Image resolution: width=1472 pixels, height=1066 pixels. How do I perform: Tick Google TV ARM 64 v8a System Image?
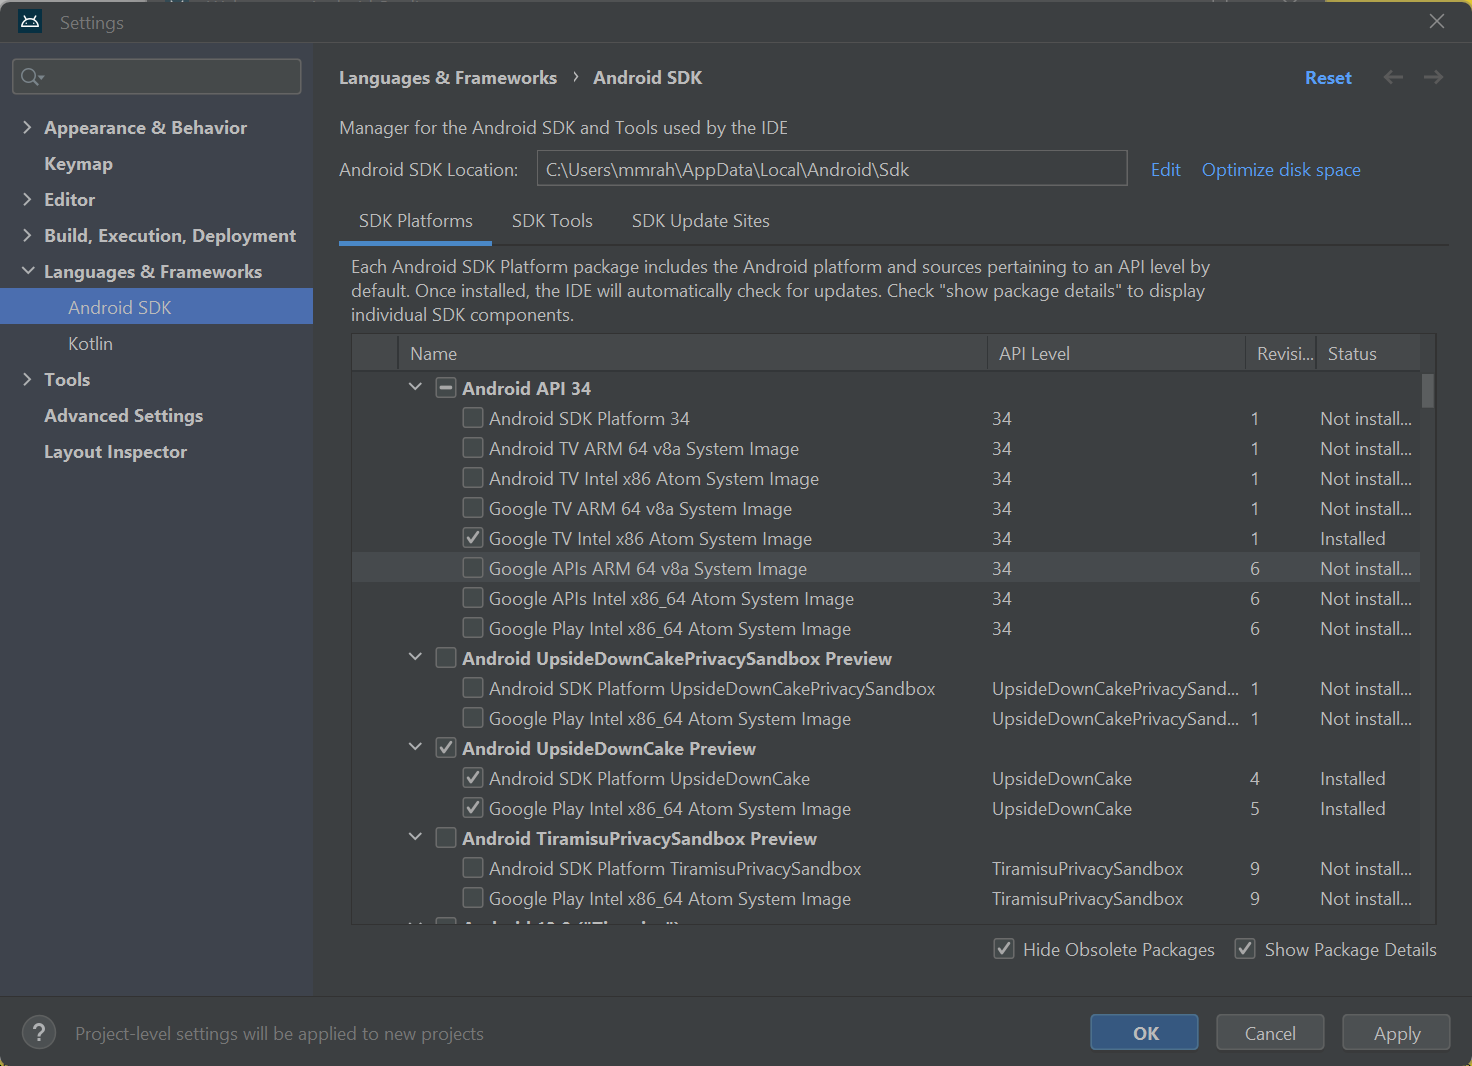click(473, 508)
